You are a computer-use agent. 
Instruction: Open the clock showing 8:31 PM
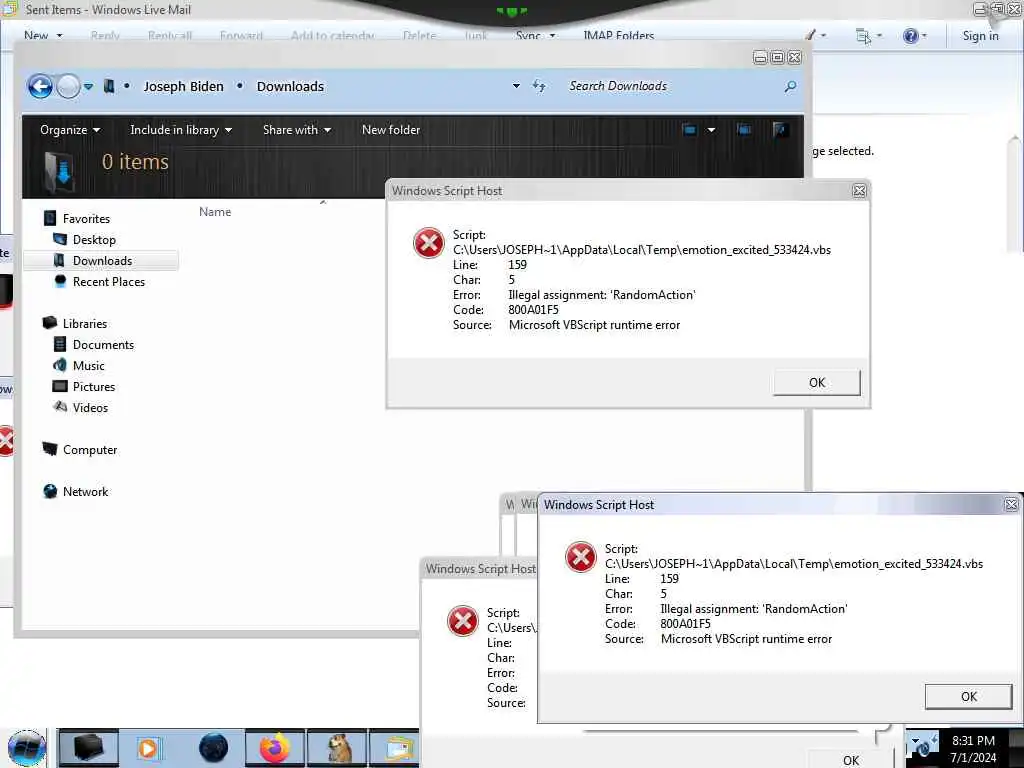pos(973,748)
